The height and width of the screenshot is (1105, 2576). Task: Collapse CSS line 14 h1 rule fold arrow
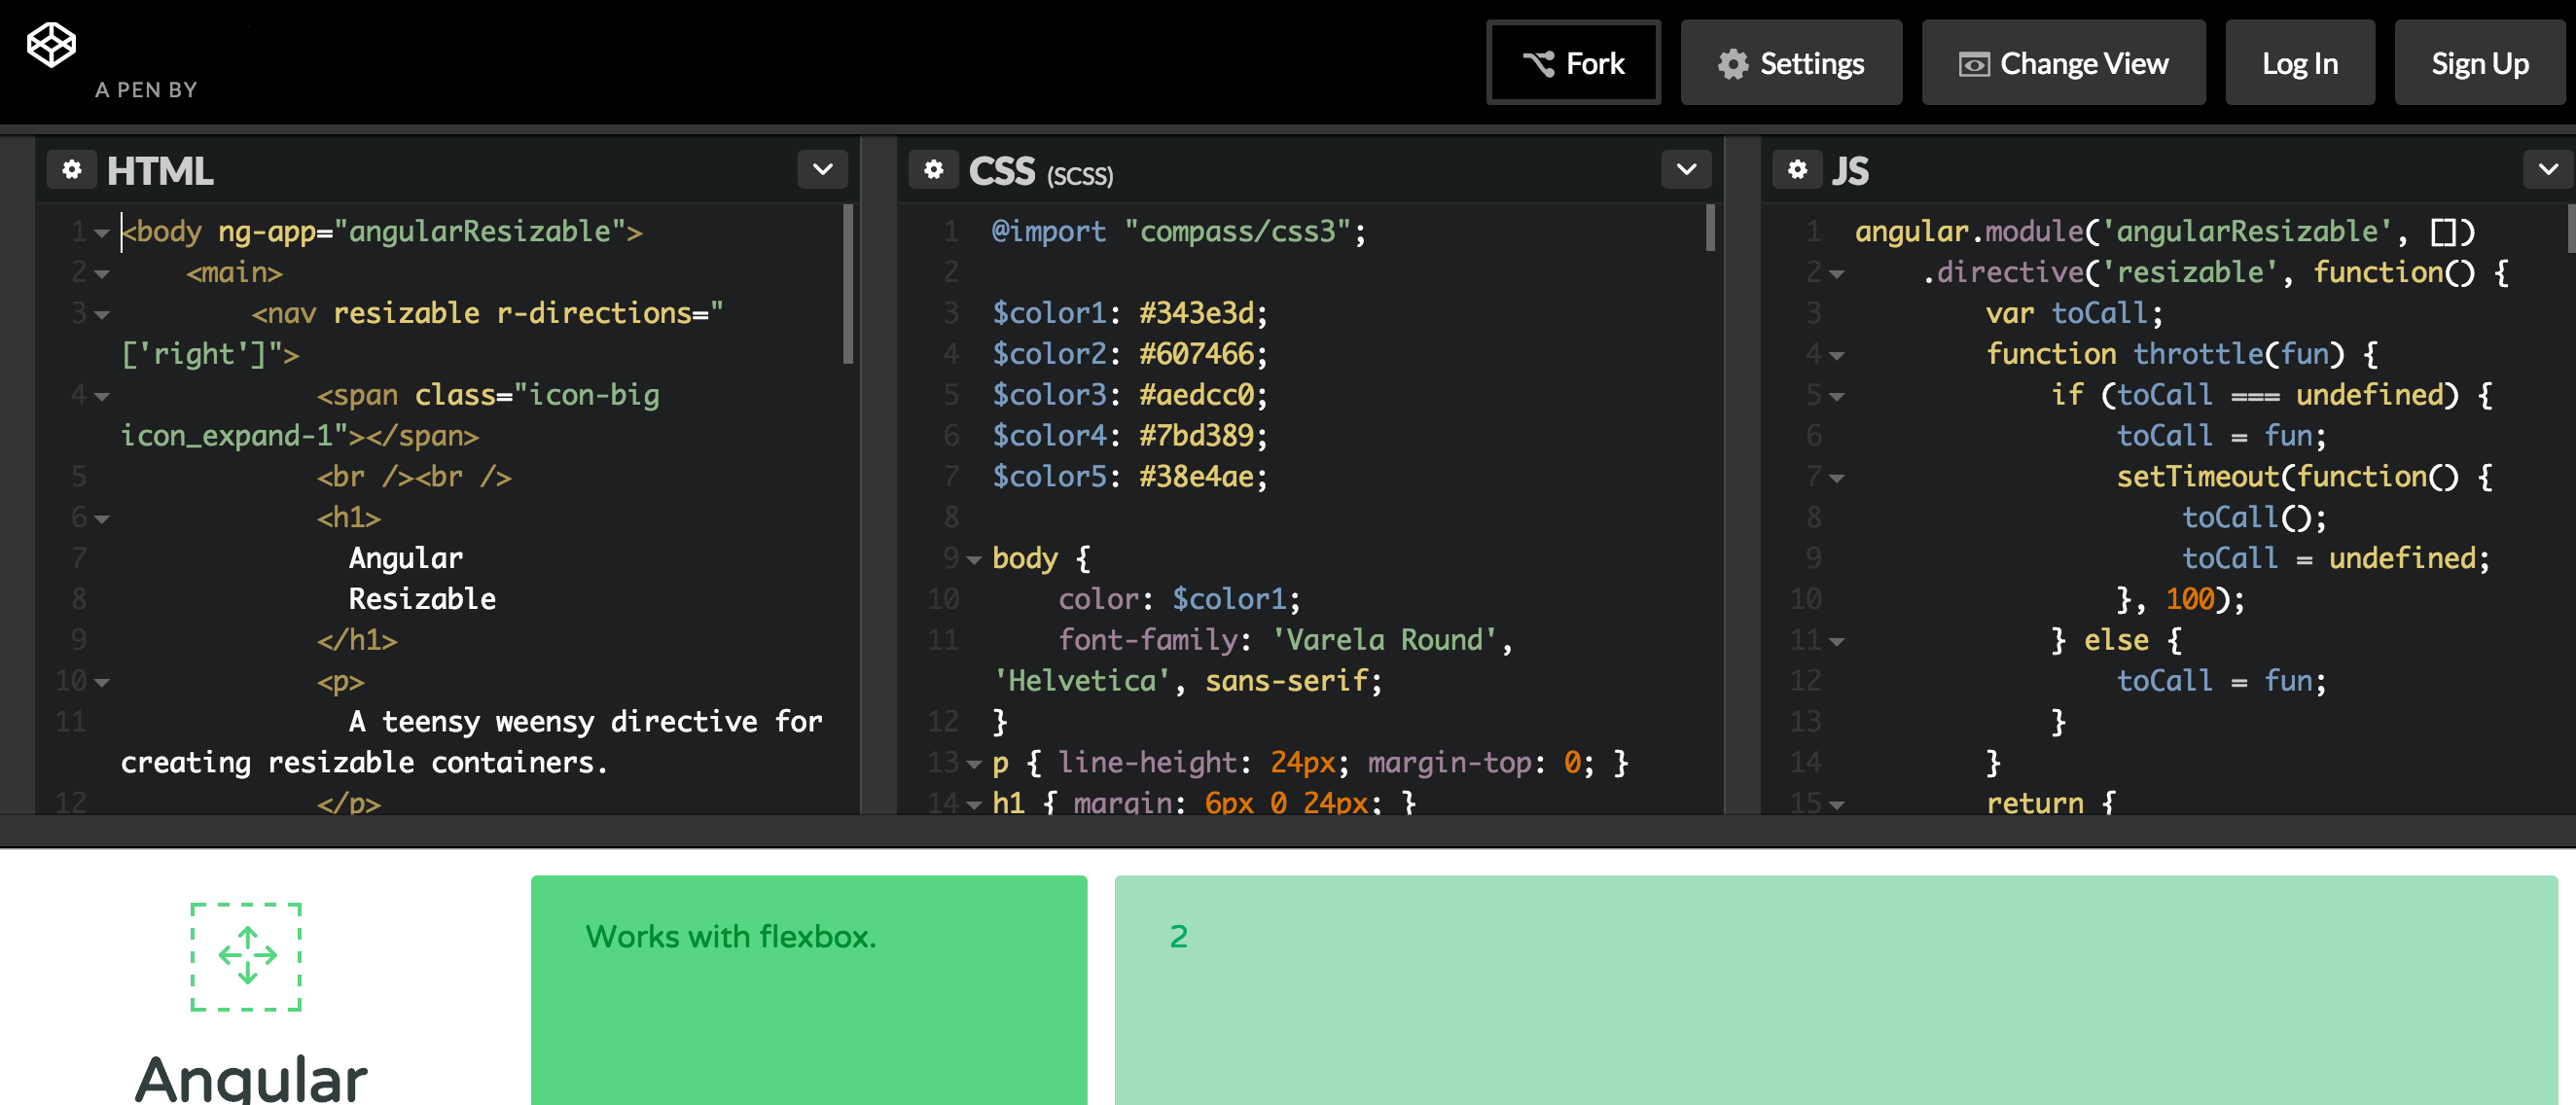coord(973,805)
